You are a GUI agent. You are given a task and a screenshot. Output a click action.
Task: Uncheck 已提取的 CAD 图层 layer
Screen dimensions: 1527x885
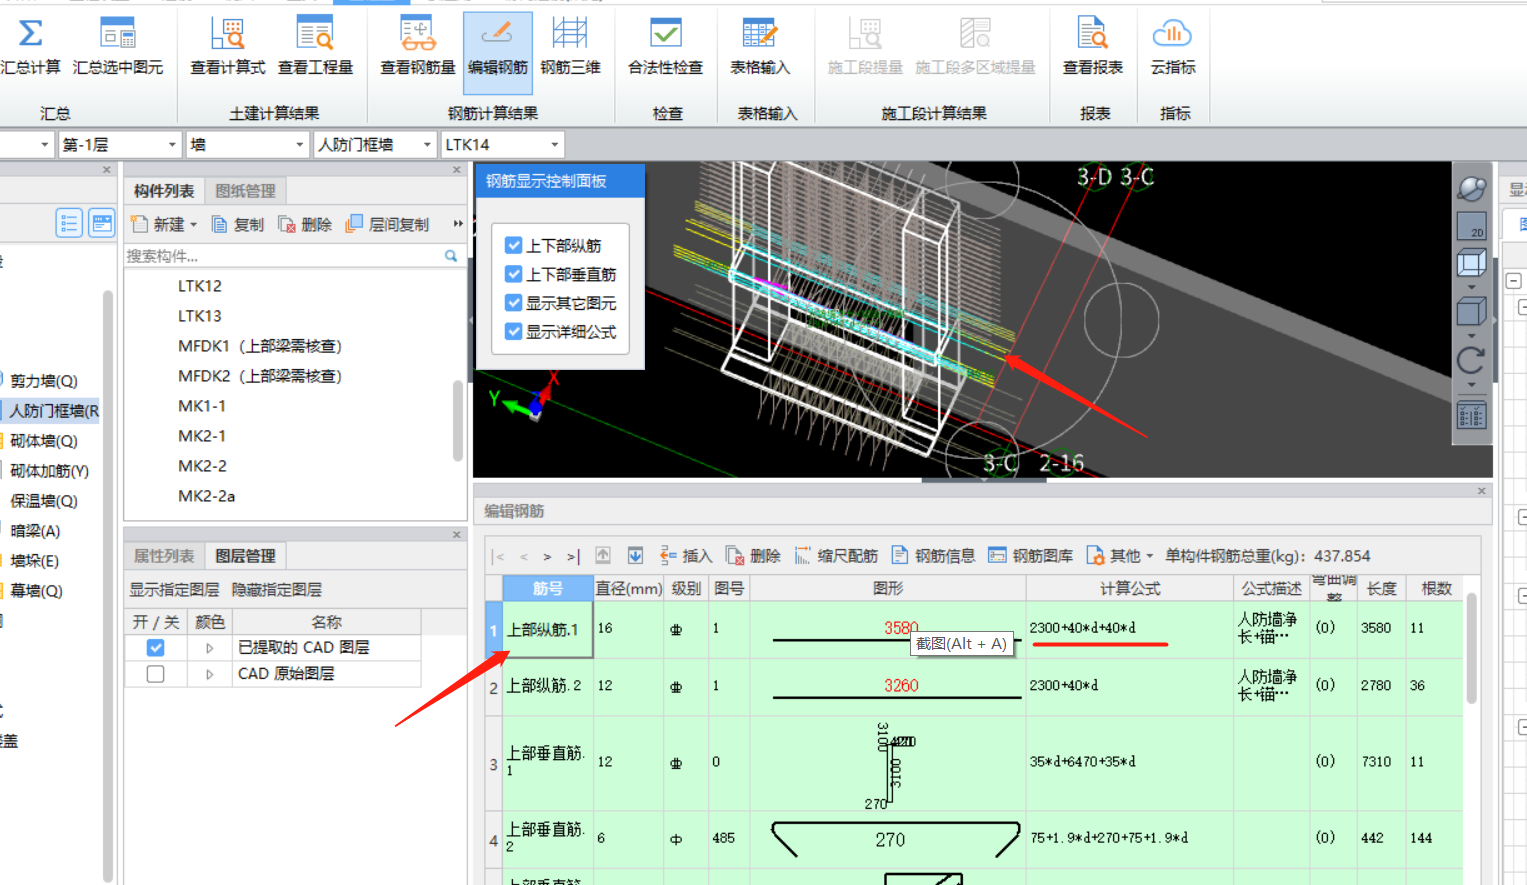pos(155,648)
